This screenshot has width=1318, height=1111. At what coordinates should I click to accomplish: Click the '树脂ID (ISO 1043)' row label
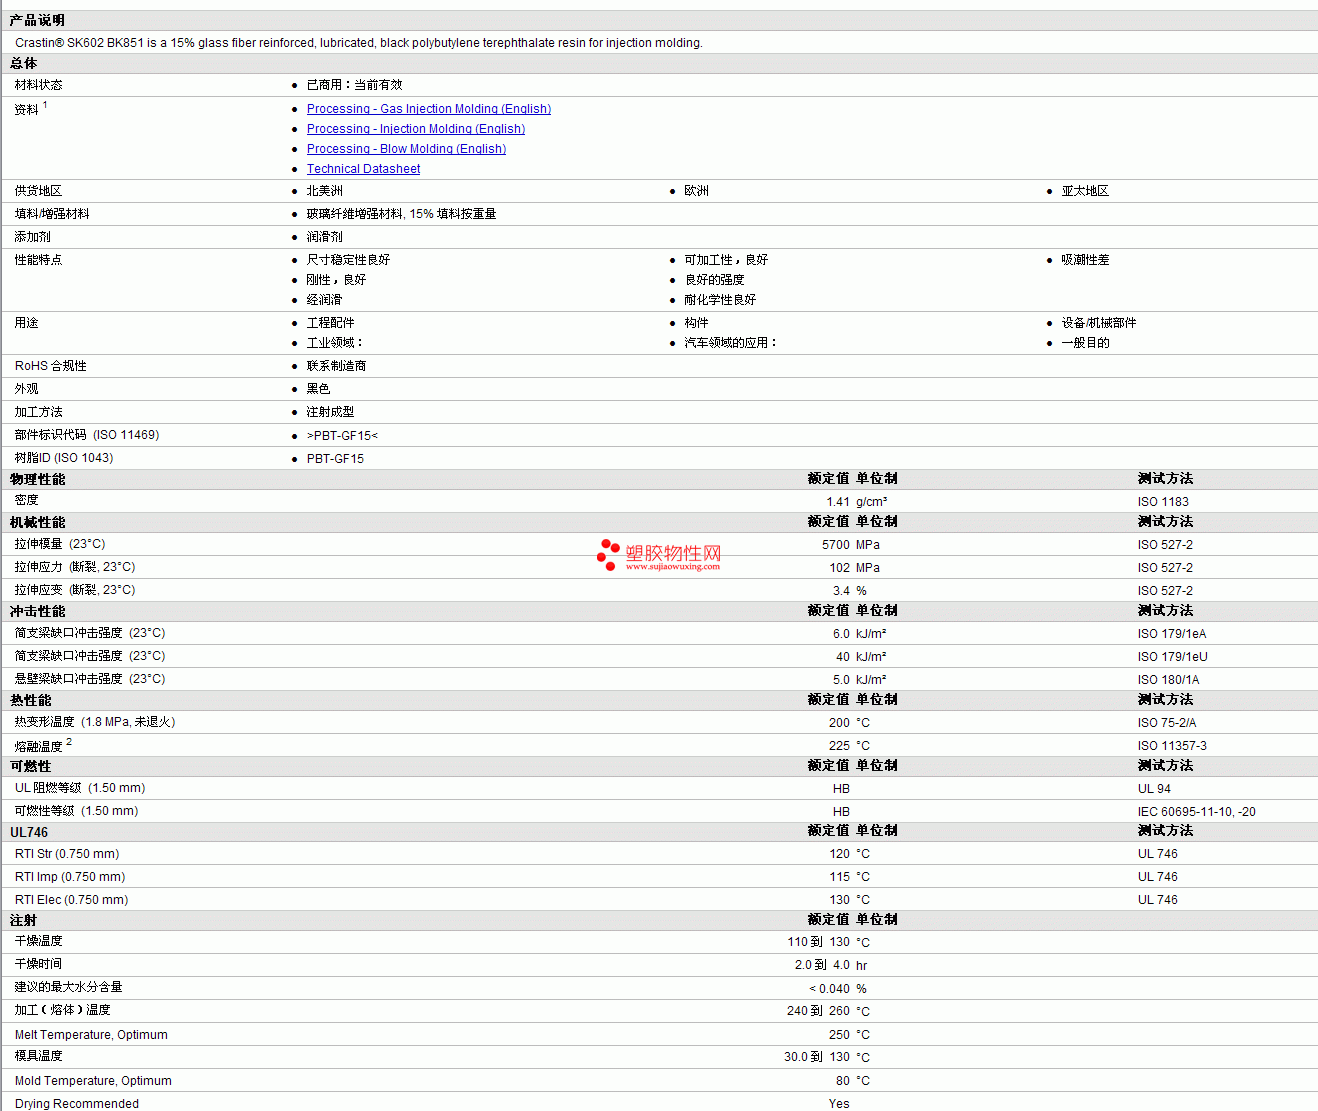(x=64, y=458)
